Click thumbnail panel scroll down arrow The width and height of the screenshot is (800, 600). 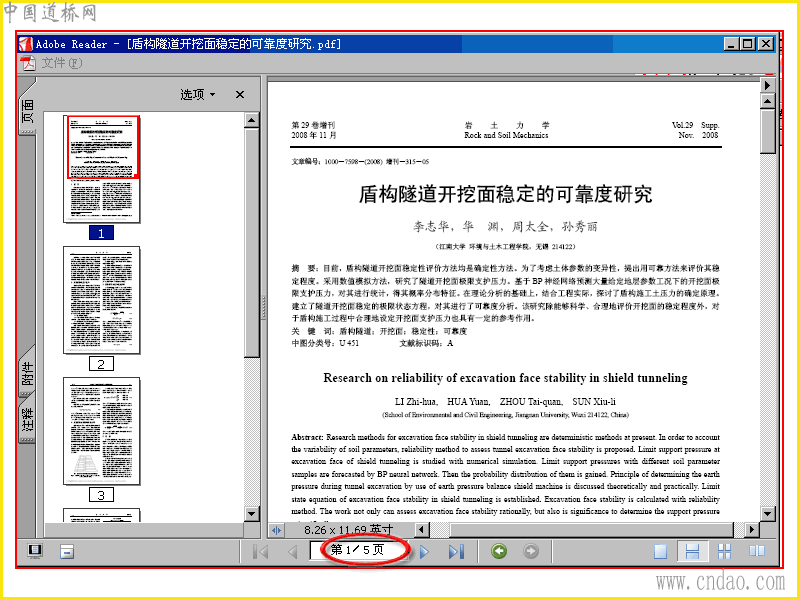click(252, 514)
